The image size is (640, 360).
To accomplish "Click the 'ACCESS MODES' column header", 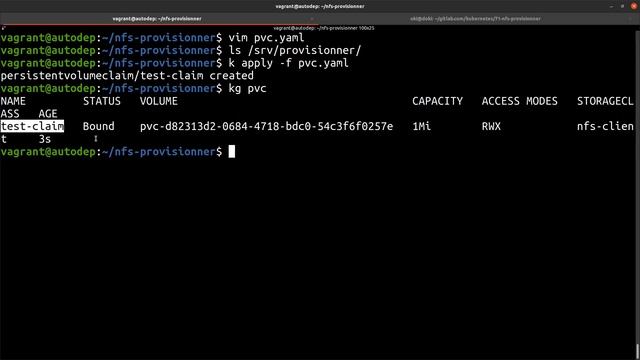I will pyautogui.click(x=520, y=101).
